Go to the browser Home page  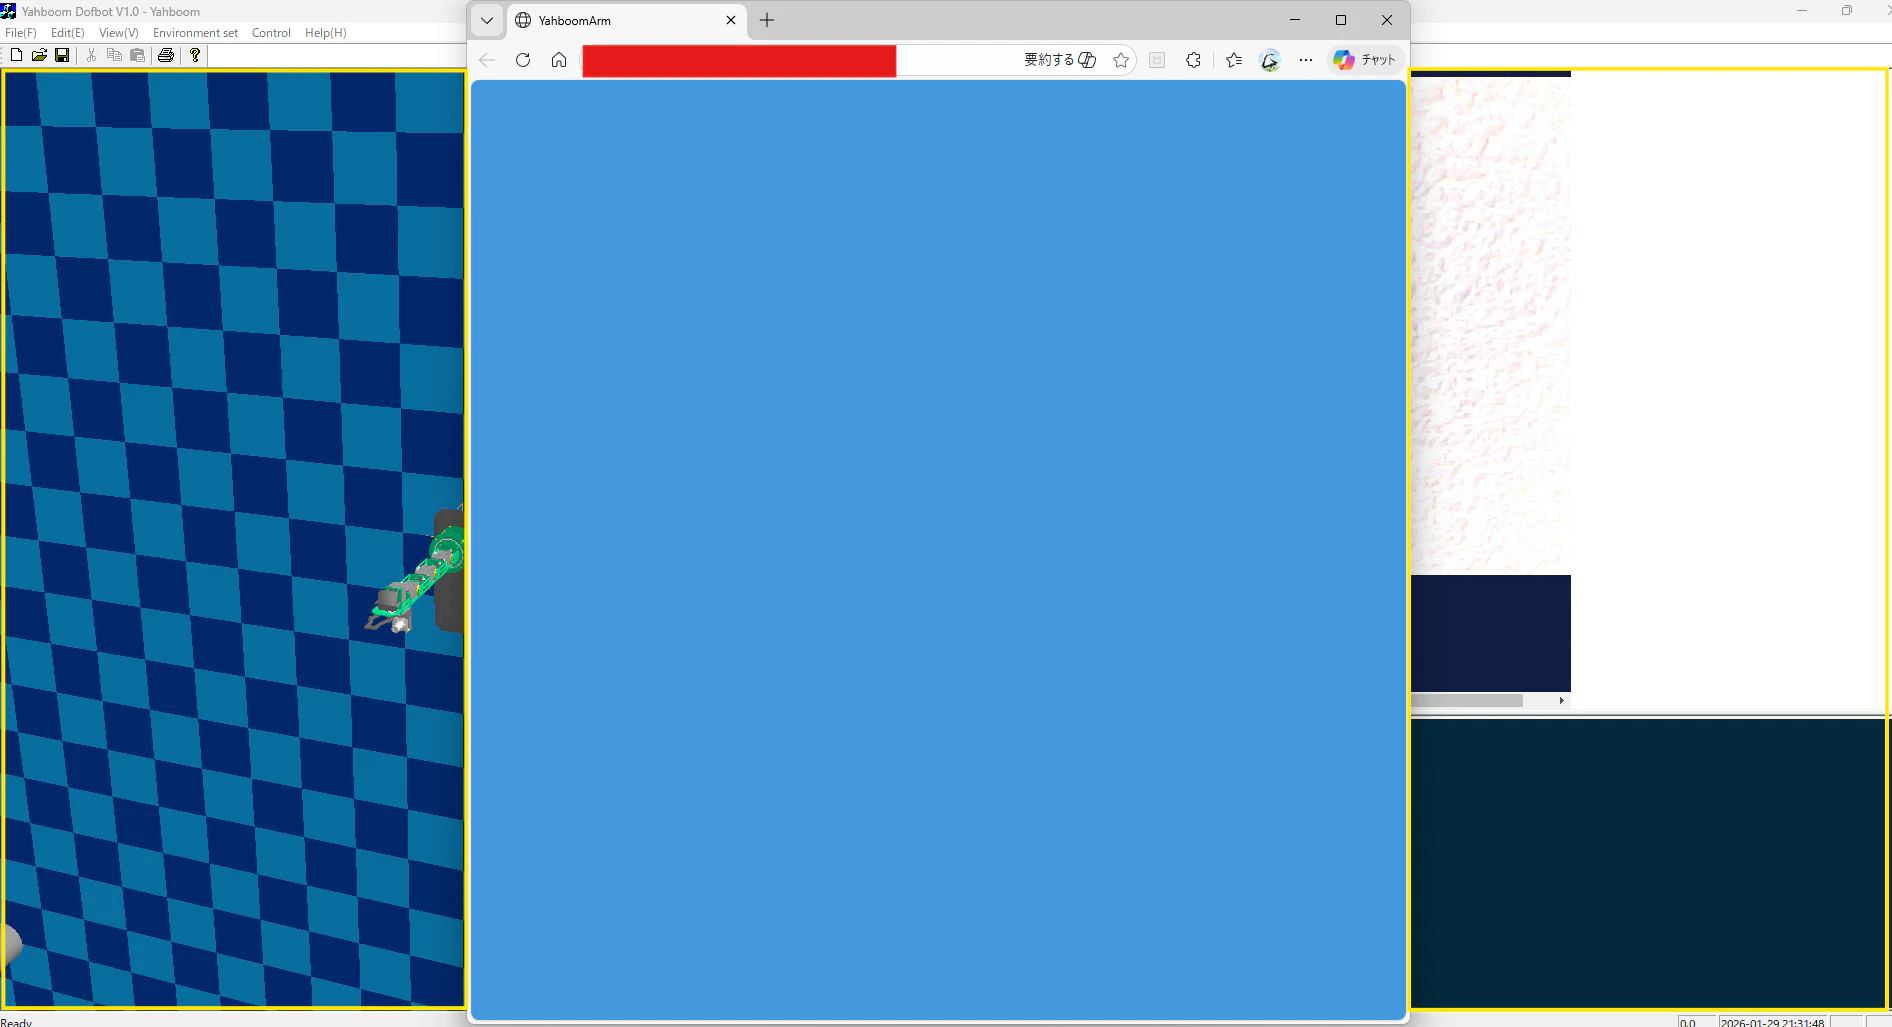coord(559,60)
